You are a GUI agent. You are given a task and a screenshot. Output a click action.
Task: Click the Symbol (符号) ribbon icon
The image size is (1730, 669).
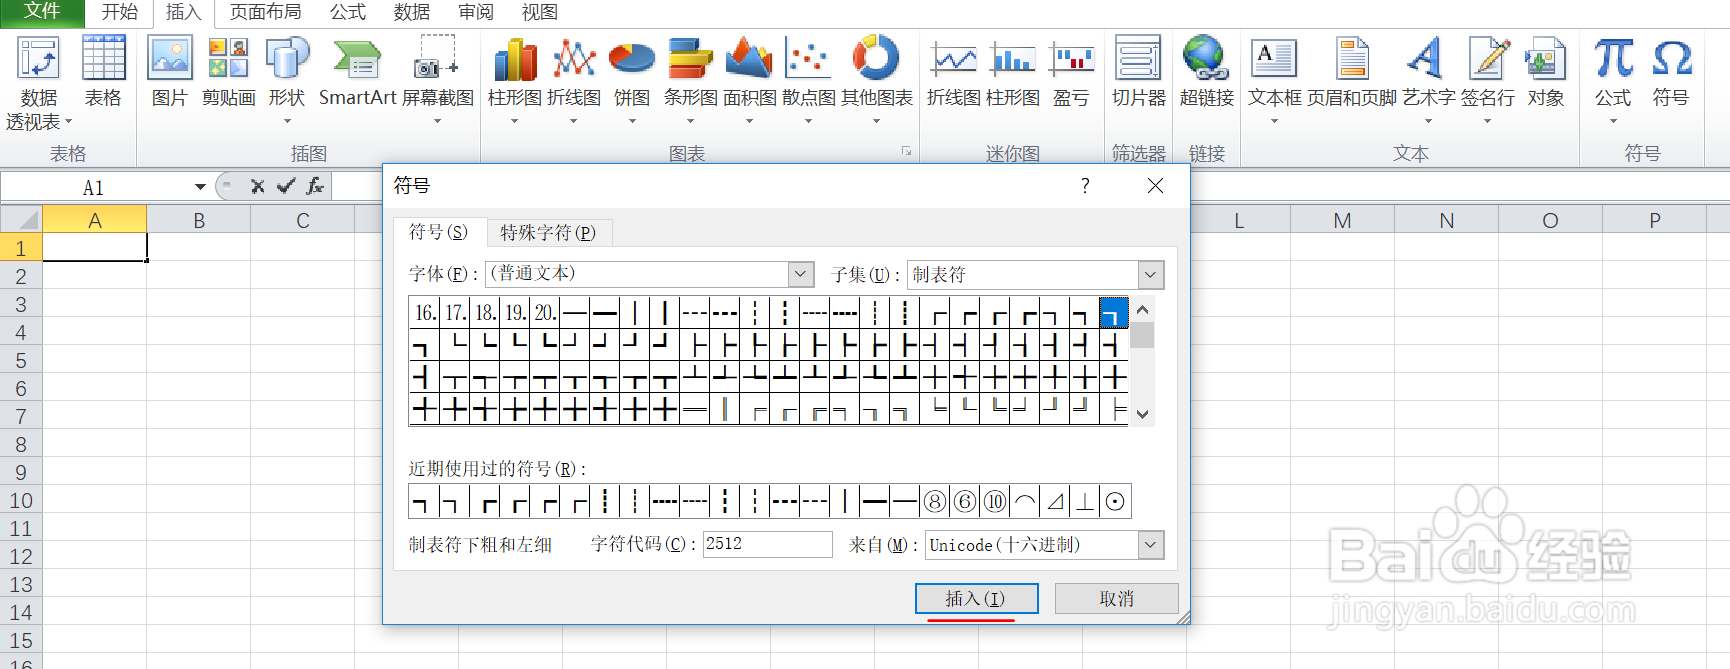[1671, 72]
